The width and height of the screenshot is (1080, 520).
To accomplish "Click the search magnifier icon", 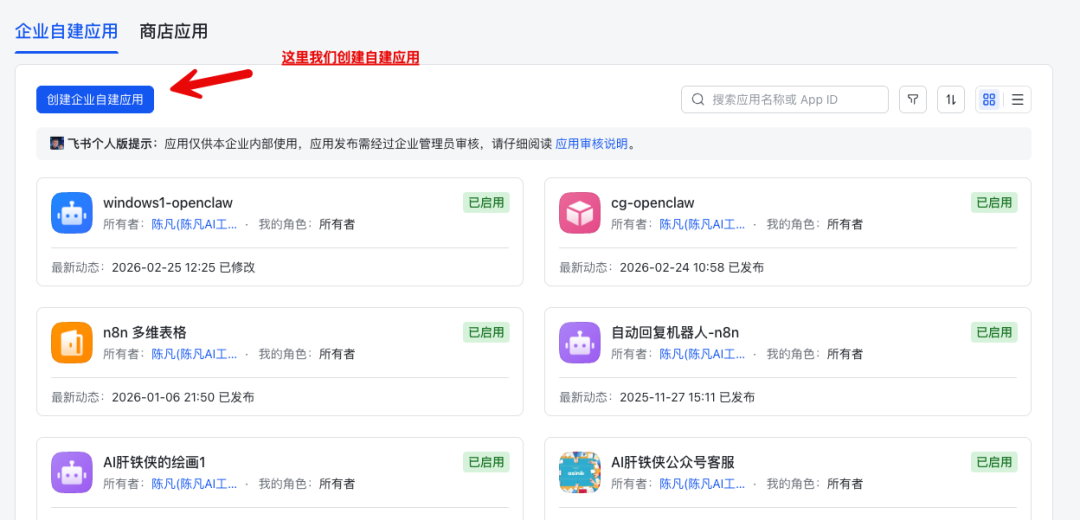I will click(697, 100).
